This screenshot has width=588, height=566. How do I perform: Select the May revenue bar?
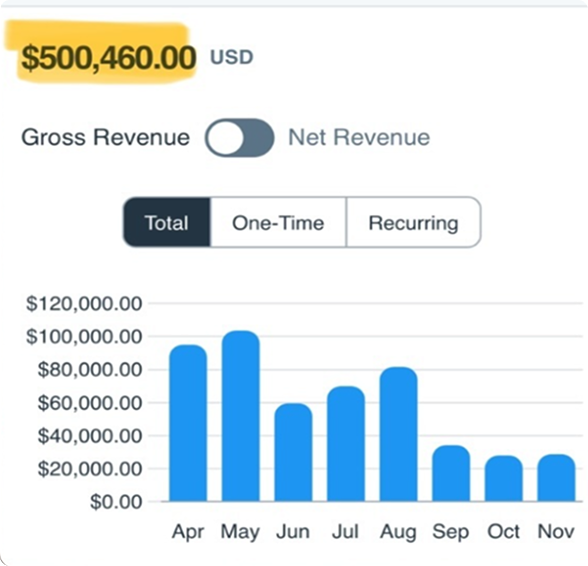(241, 416)
